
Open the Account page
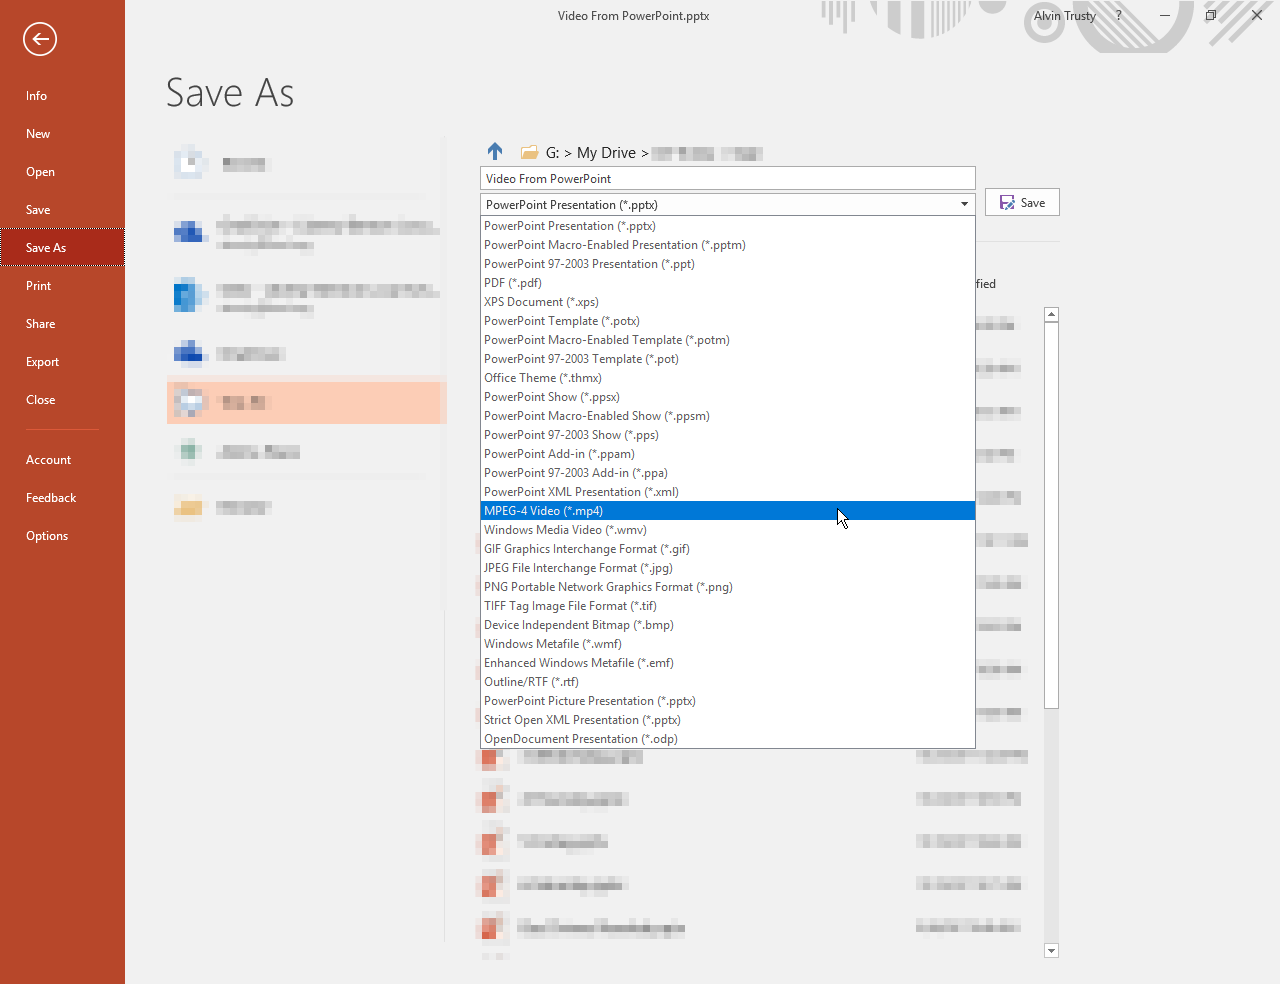click(x=62, y=460)
